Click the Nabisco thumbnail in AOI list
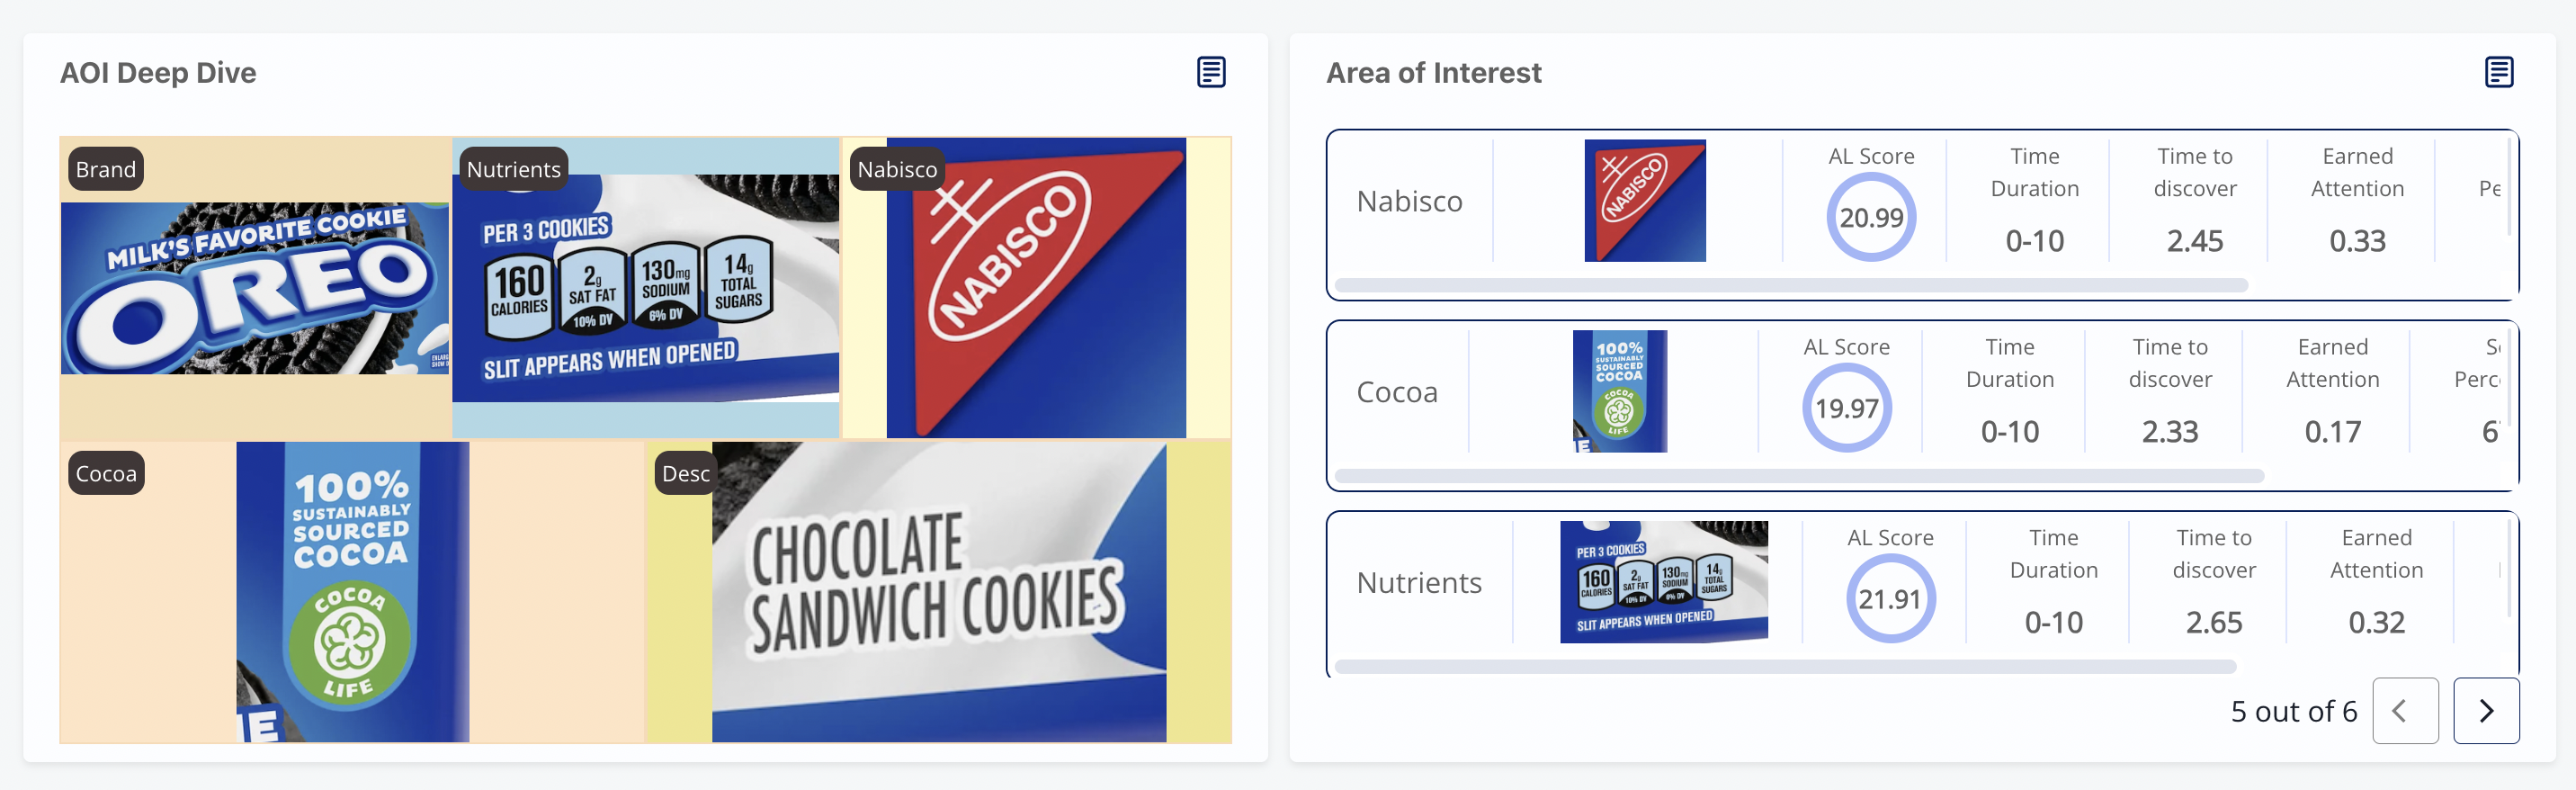The width and height of the screenshot is (2576, 790). tap(1645, 201)
